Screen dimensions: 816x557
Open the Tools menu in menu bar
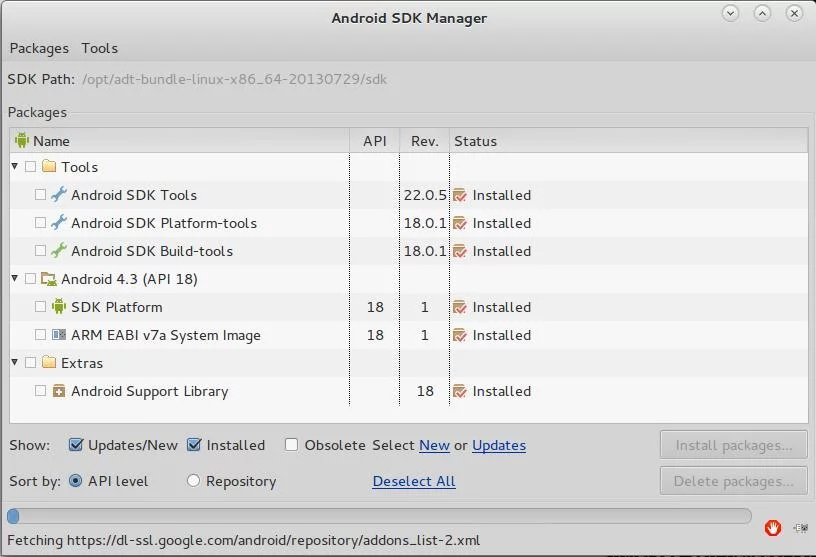tap(99, 48)
